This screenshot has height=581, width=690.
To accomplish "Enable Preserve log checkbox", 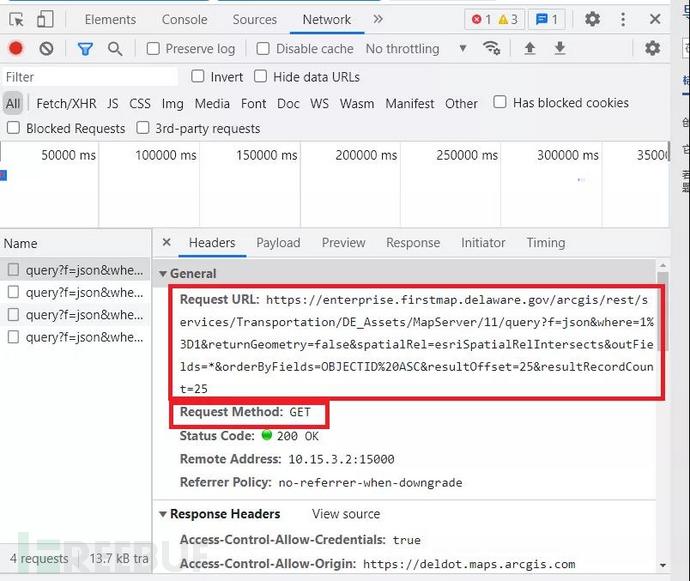I will coord(153,48).
